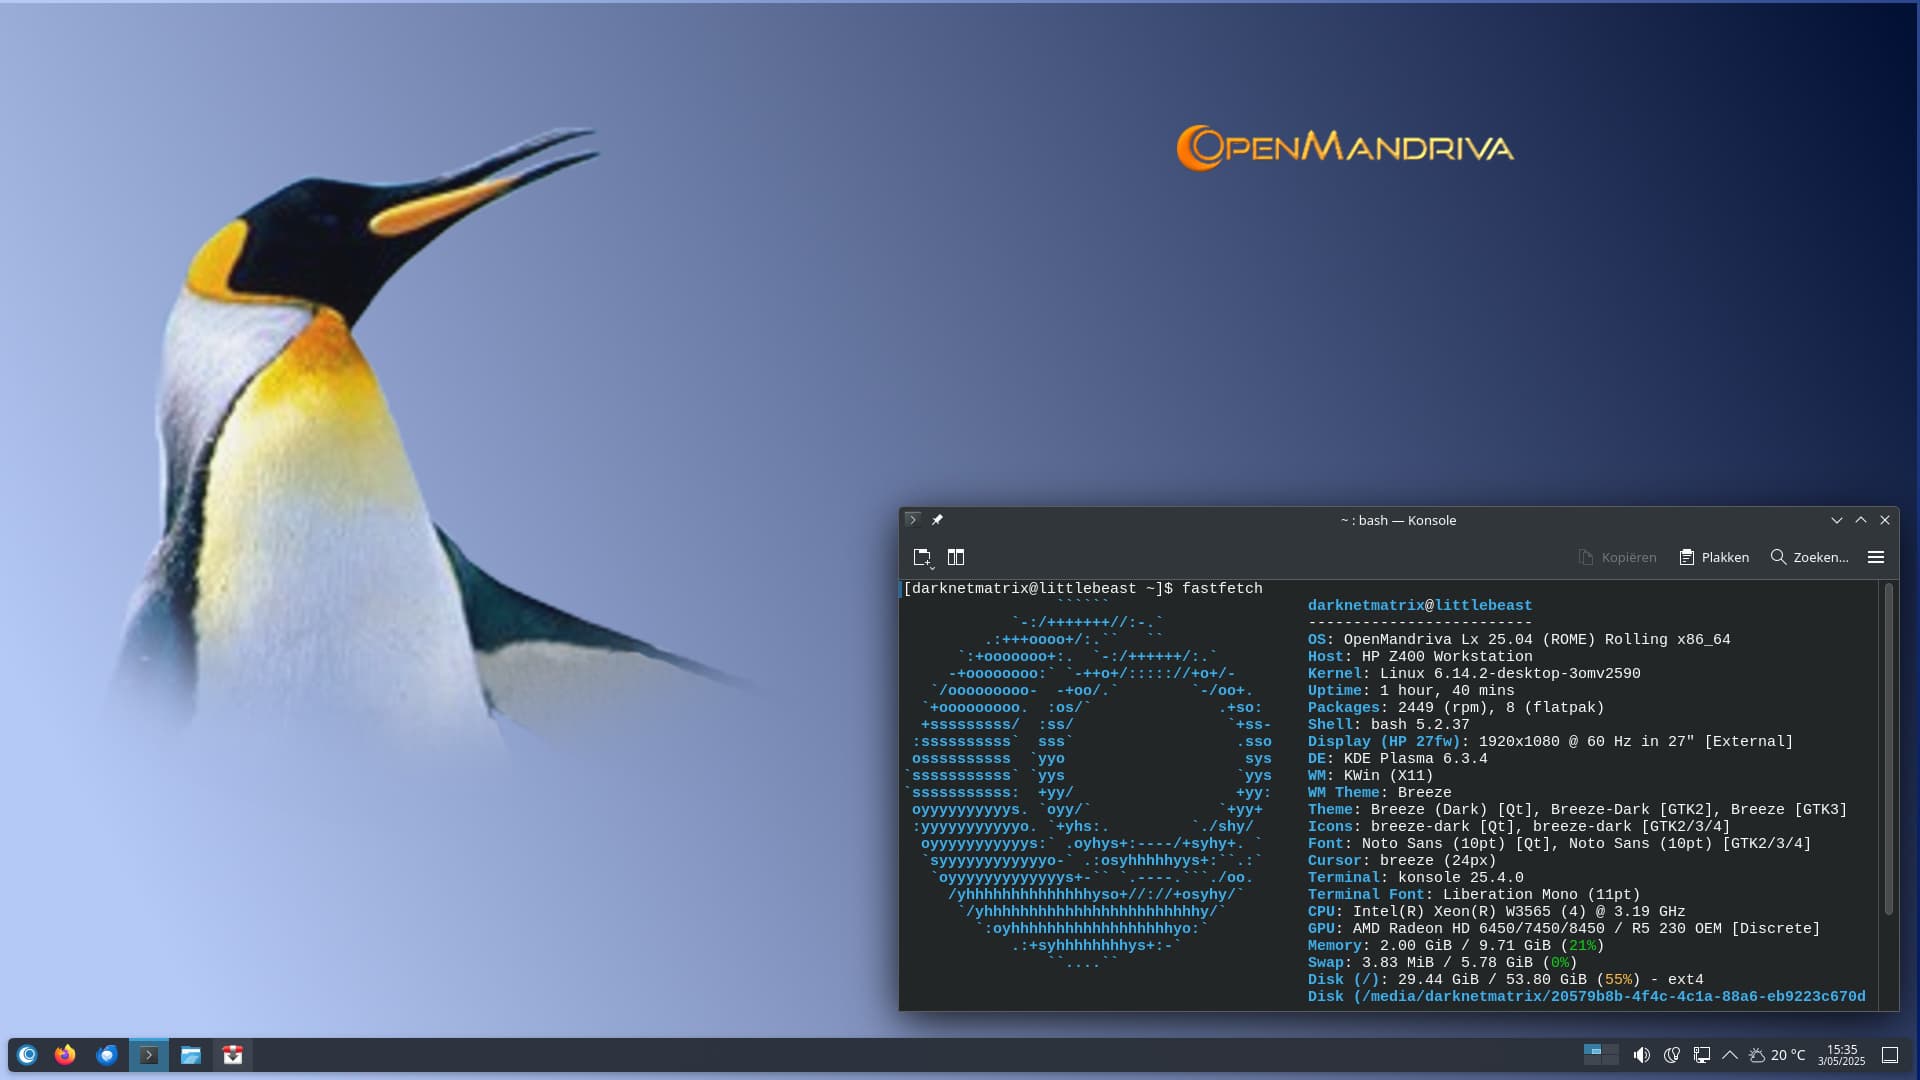Launch Firefox from the taskbar

point(65,1055)
